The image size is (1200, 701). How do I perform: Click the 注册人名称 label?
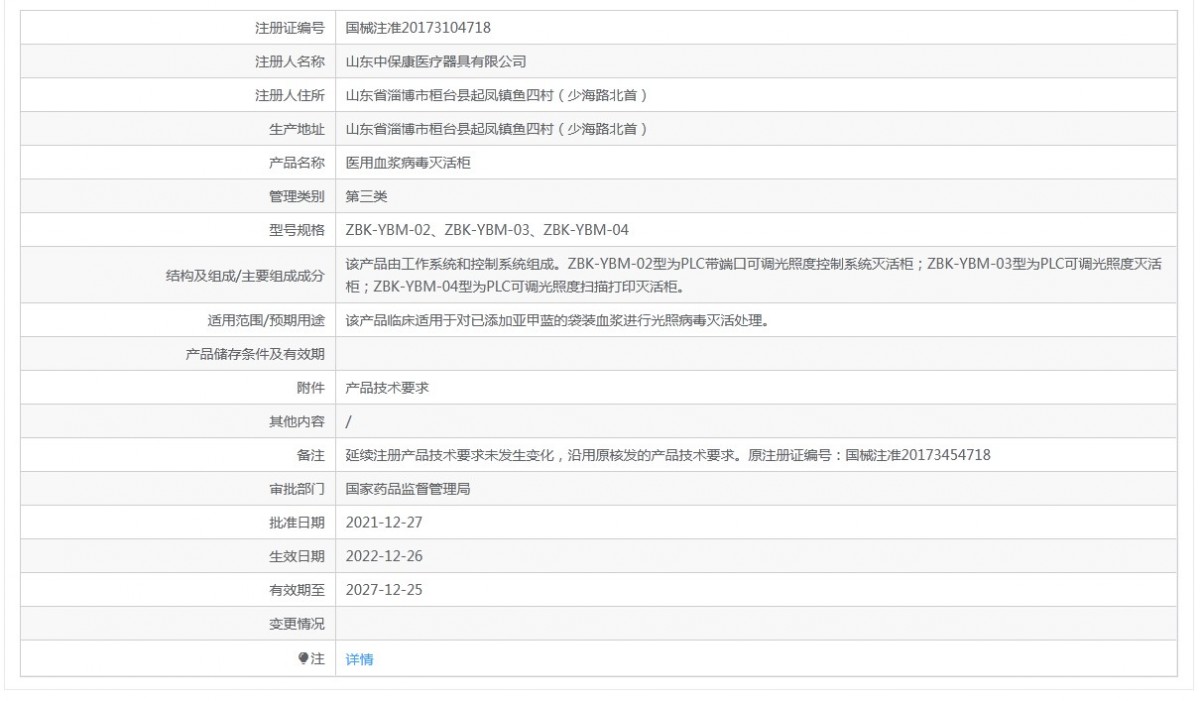(290, 61)
